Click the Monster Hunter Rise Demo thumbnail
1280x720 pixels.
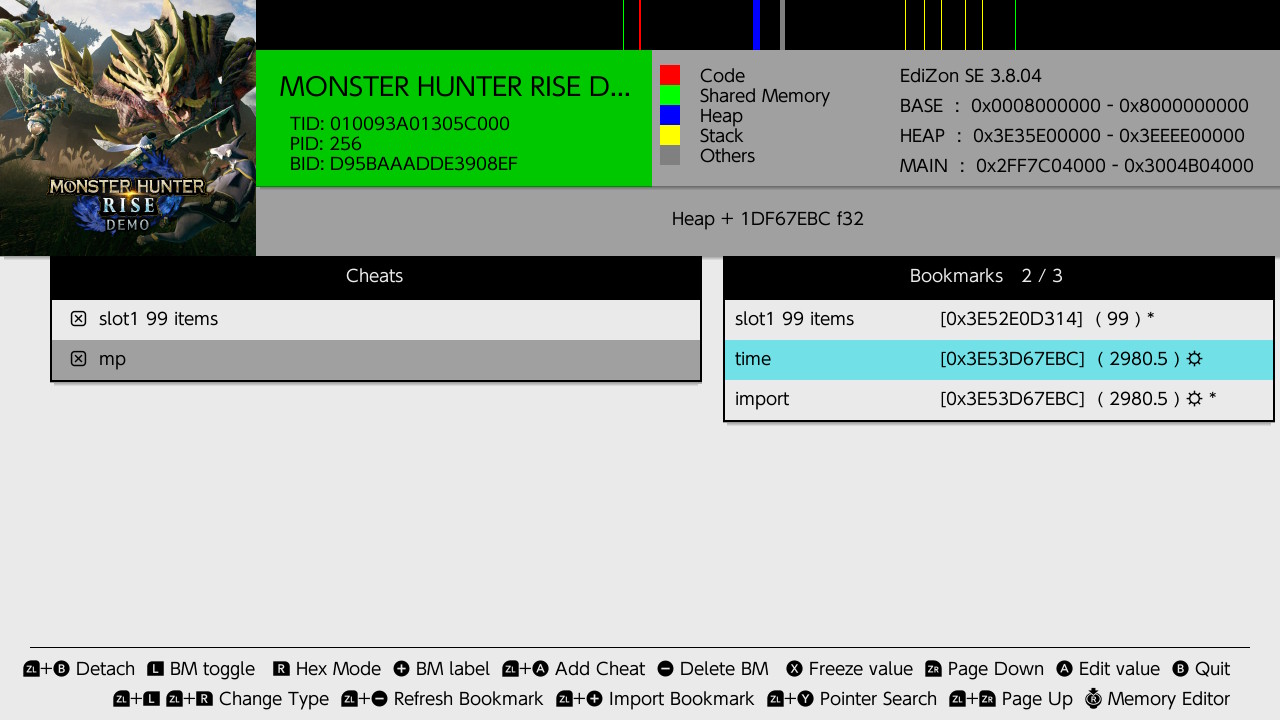(x=128, y=128)
